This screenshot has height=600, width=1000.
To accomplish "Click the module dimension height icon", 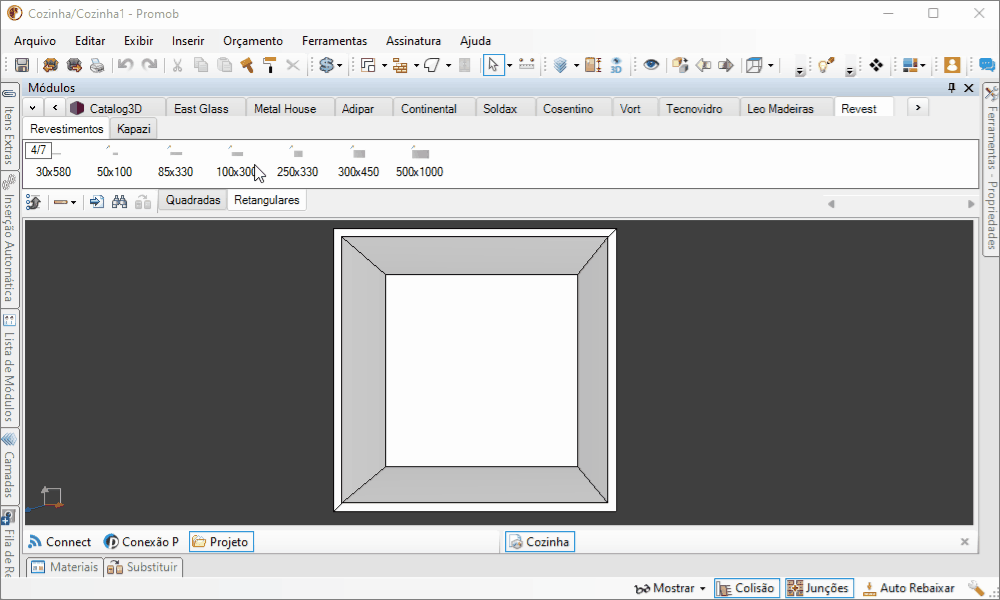I will pos(593,65).
